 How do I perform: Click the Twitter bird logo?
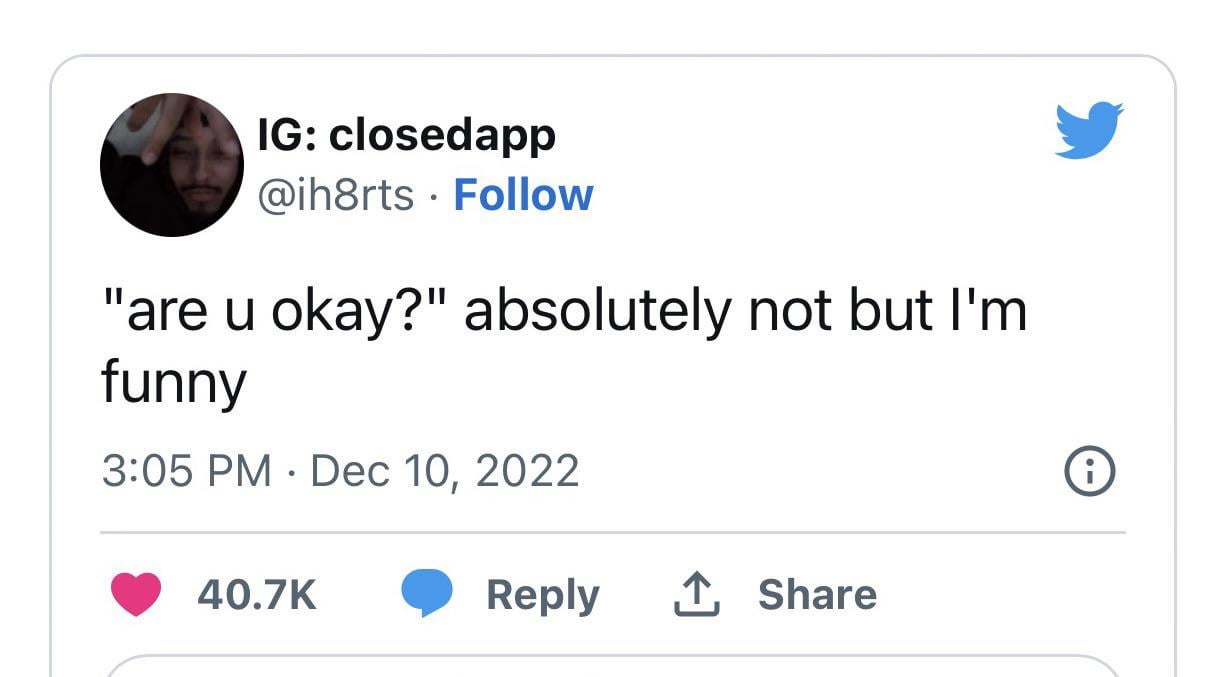pyautogui.click(x=1089, y=130)
